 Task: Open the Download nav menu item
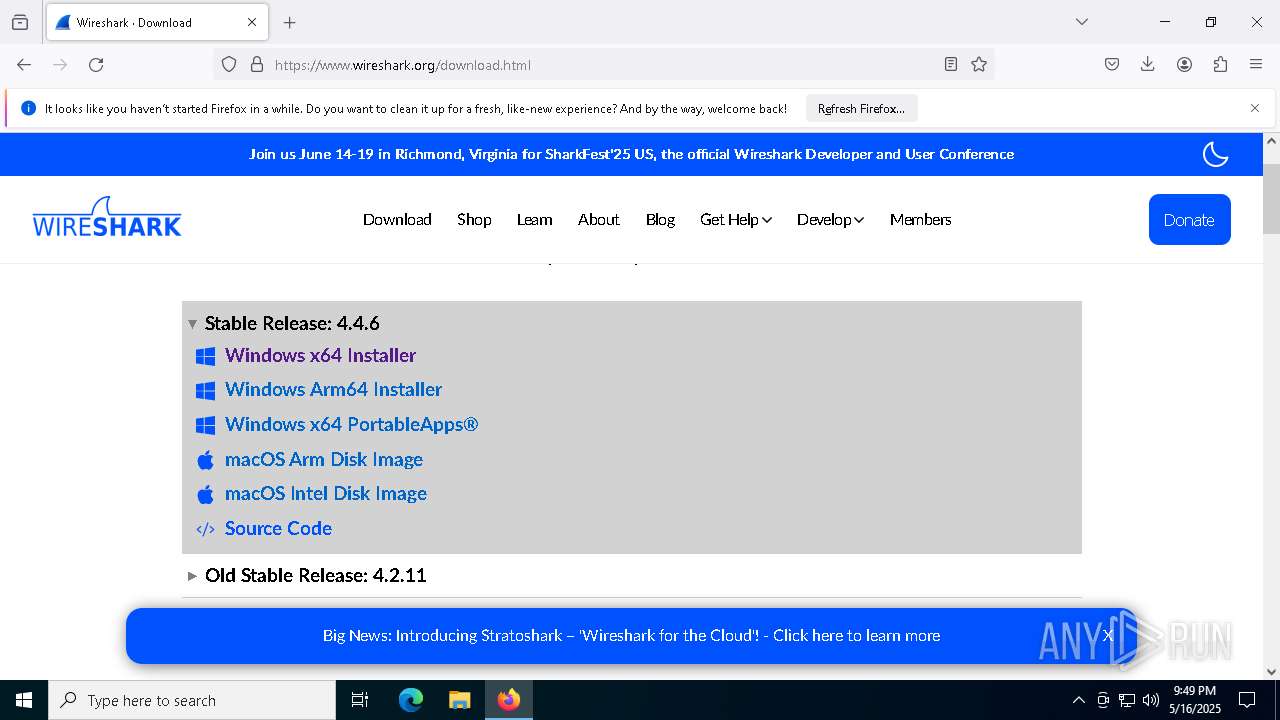click(x=397, y=219)
